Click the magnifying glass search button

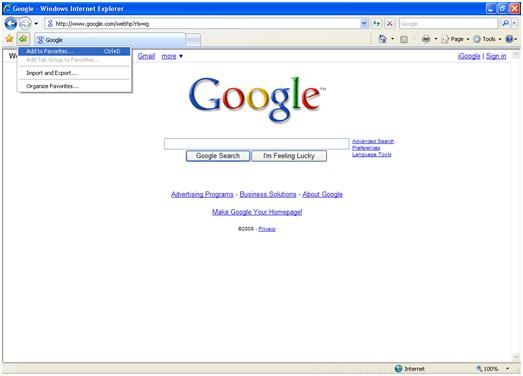coord(505,23)
